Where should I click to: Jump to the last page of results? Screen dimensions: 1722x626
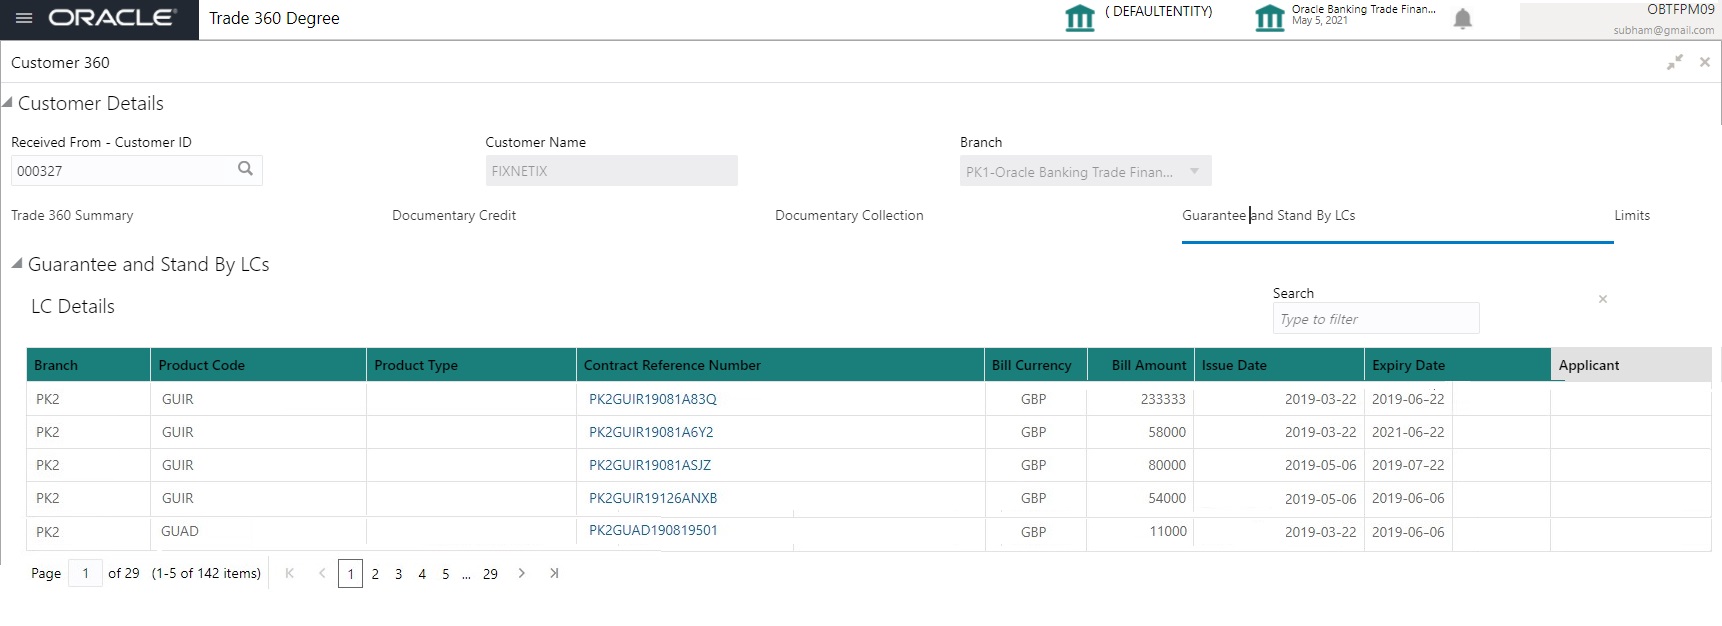pos(554,573)
